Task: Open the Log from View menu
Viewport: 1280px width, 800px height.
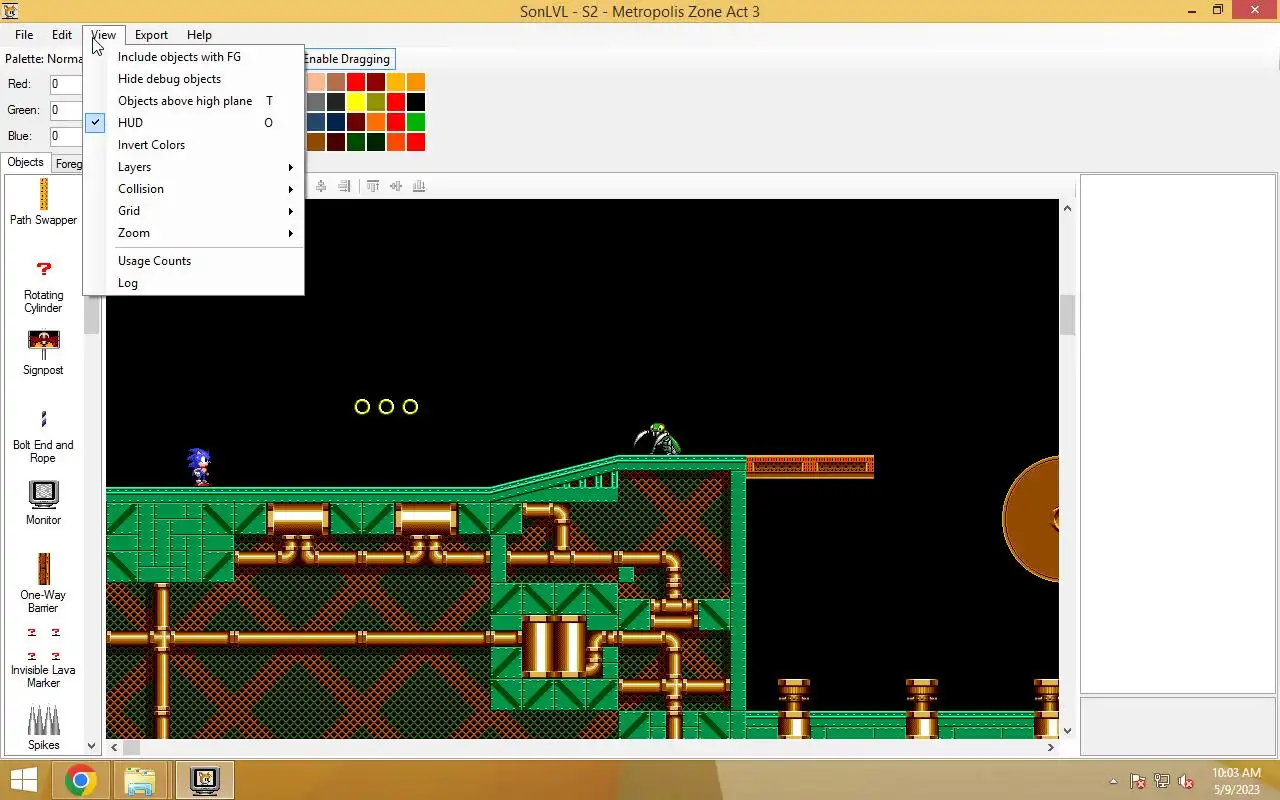Action: (193, 283)
